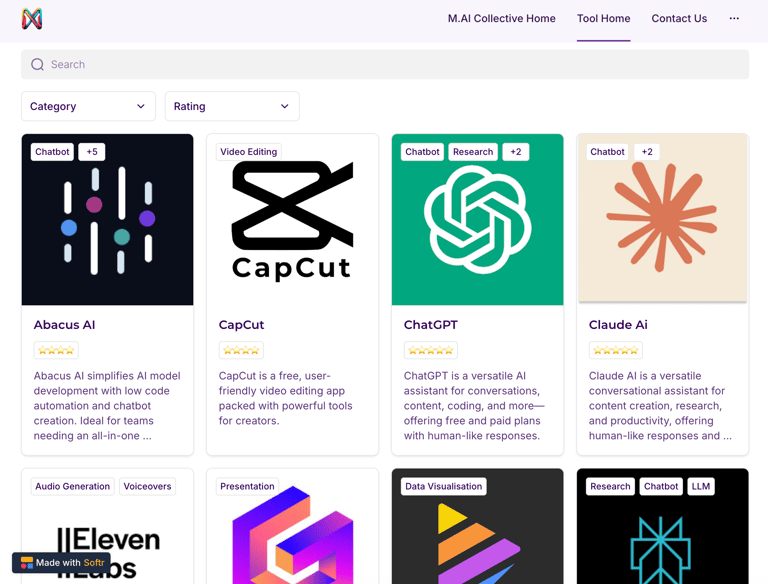The height and width of the screenshot is (584, 768).
Task: Click the Claude Ai description text
Action: click(x=660, y=406)
